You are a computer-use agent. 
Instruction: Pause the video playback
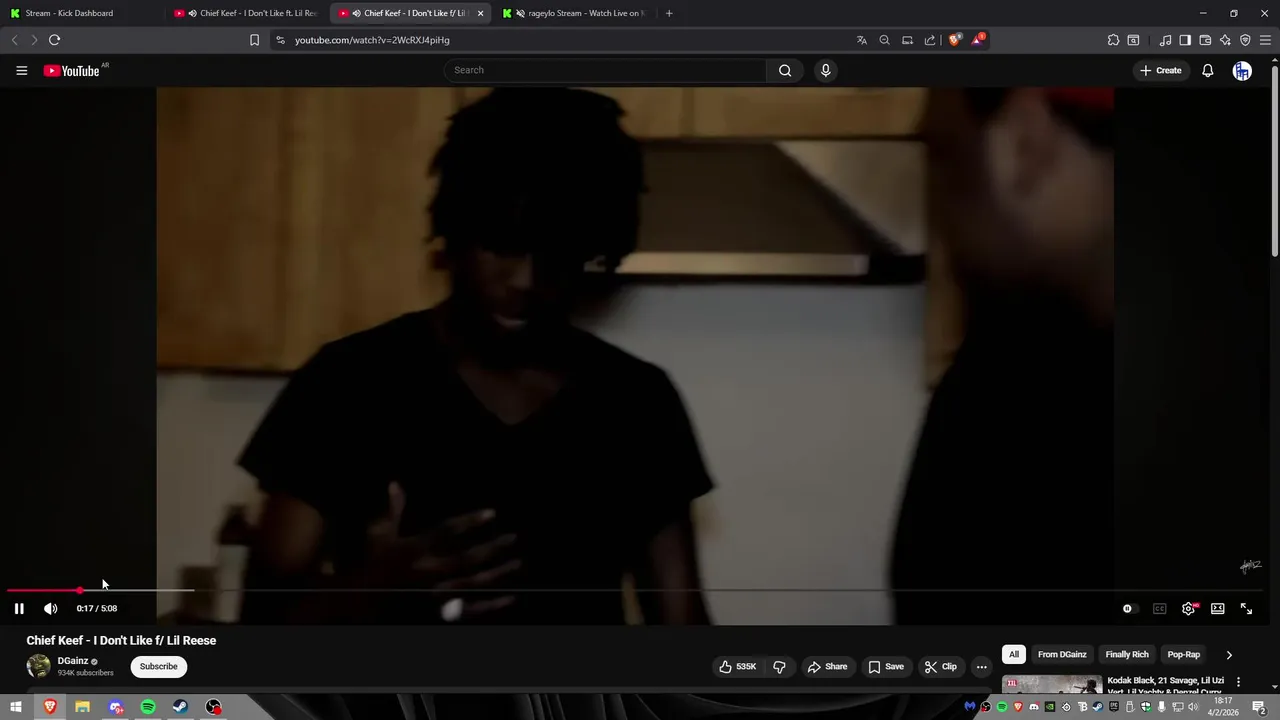[x=19, y=608]
